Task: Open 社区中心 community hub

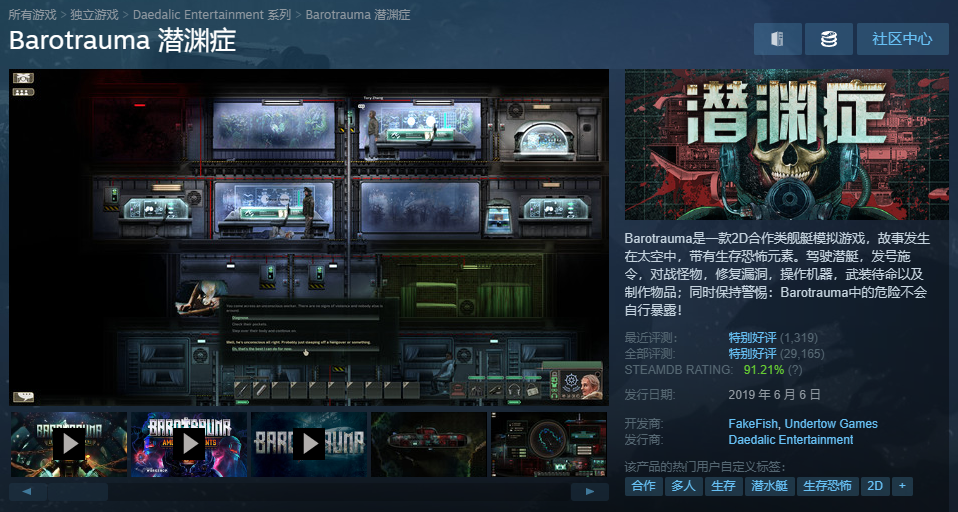Action: pos(902,39)
